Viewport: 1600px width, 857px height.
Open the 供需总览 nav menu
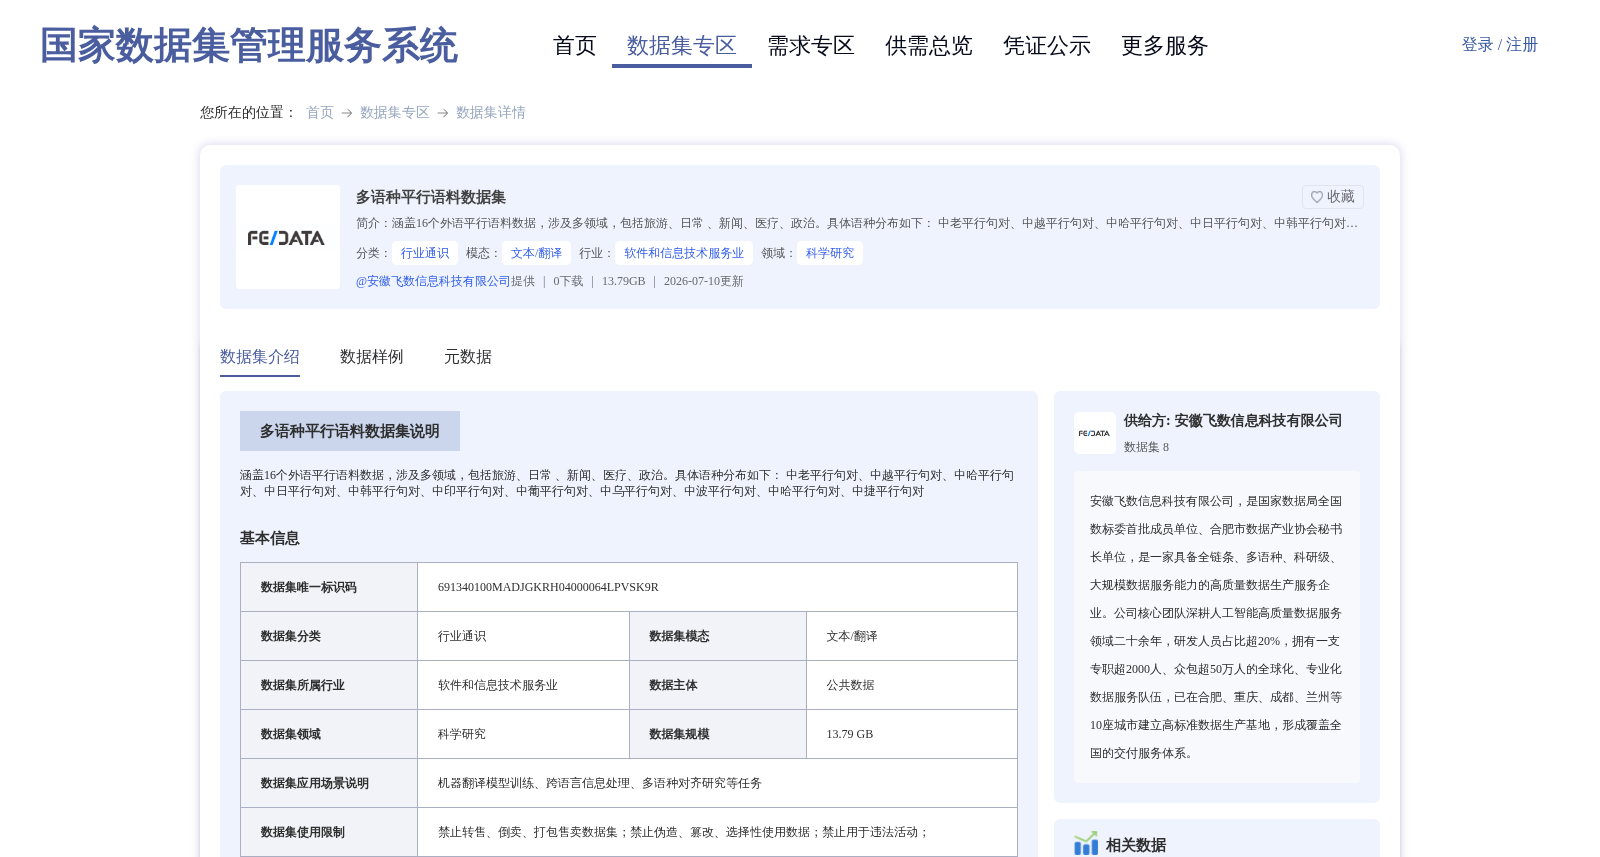[929, 46]
